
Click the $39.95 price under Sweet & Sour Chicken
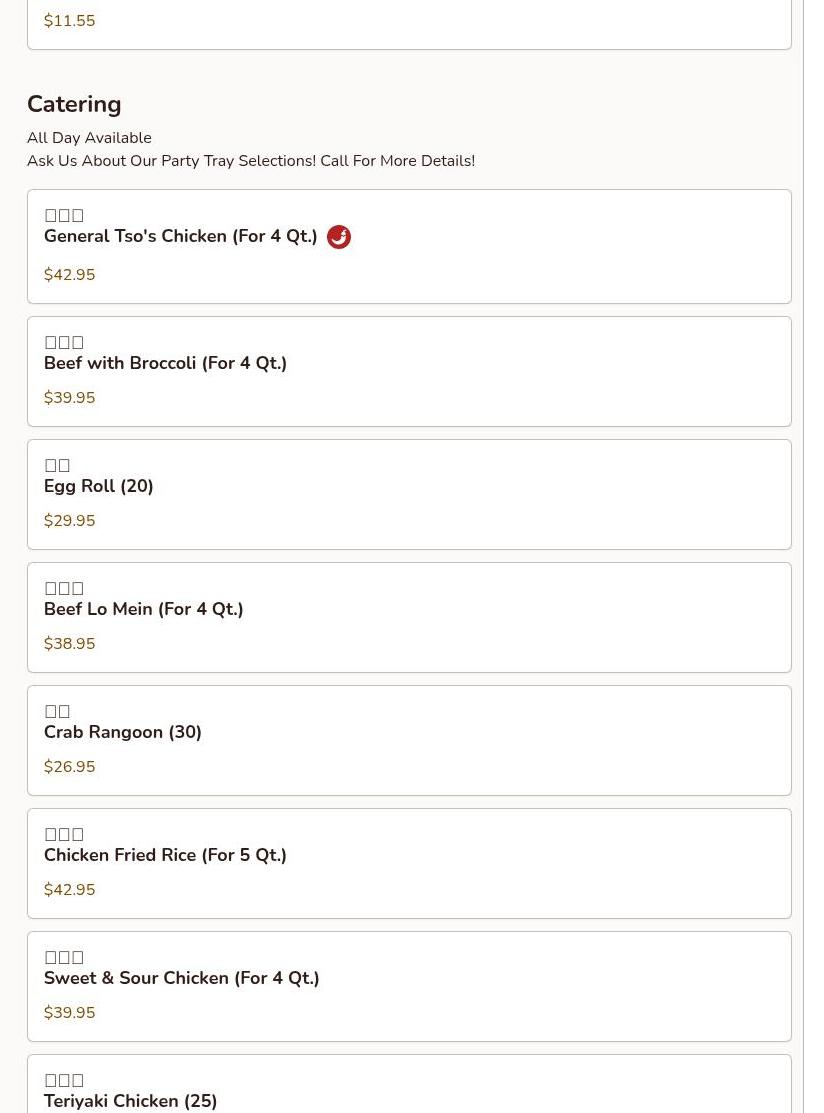pyautogui.click(x=70, y=1013)
